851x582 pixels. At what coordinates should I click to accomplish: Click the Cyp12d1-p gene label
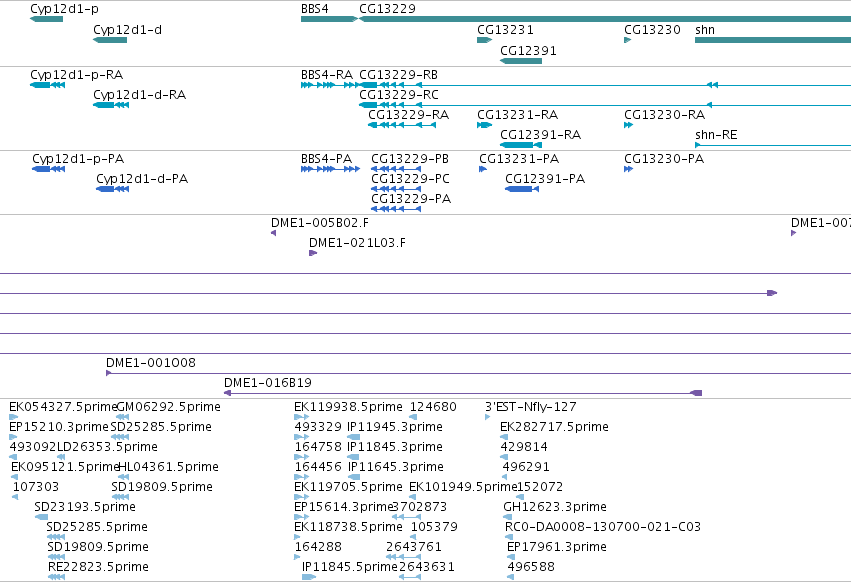(65, 9)
